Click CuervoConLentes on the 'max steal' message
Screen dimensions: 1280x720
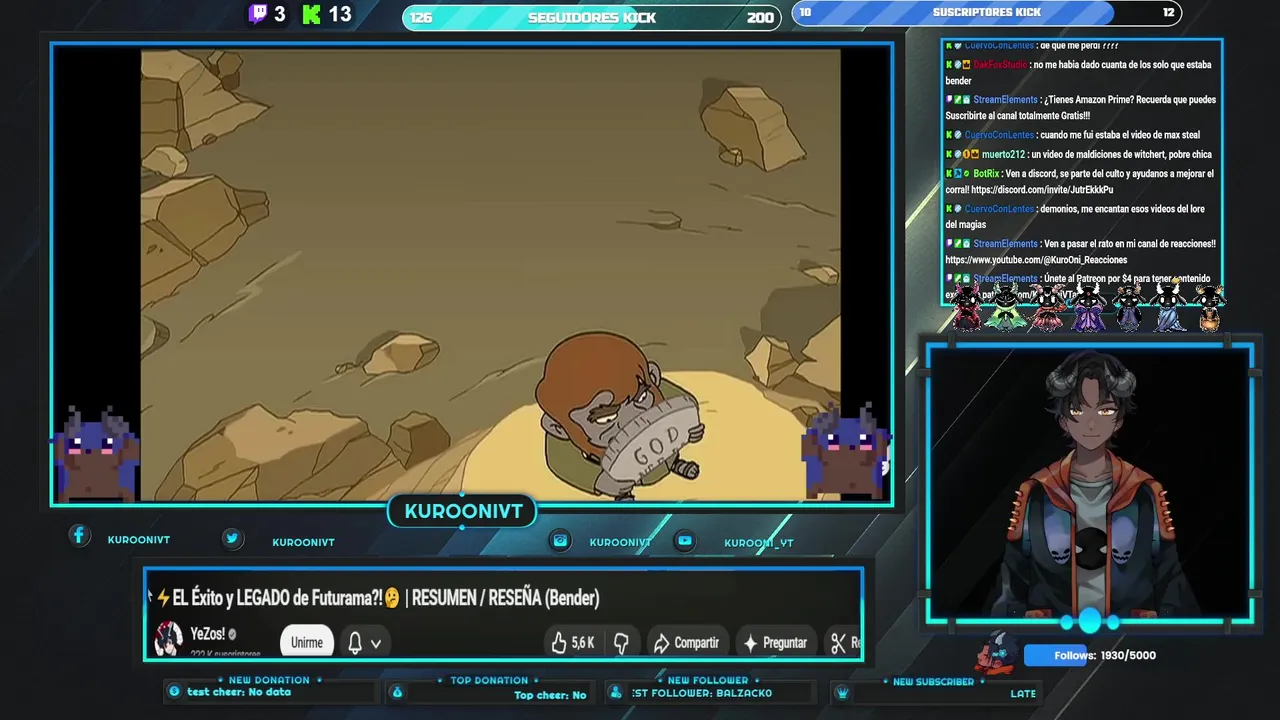coord(999,135)
